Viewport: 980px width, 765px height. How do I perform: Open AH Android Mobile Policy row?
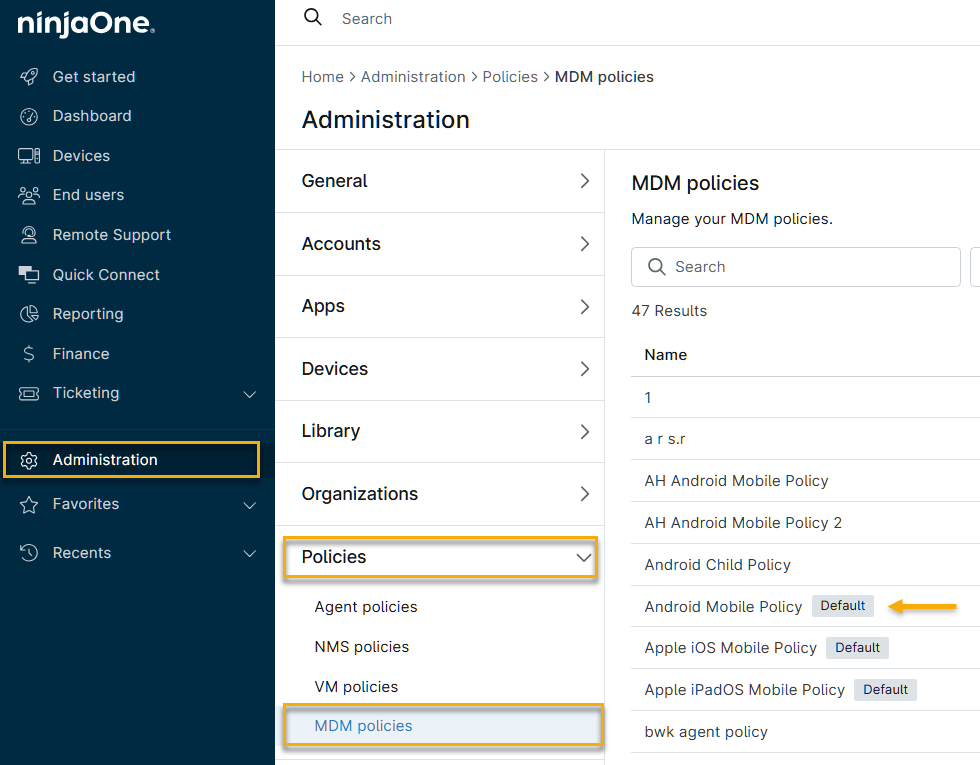click(x=736, y=481)
